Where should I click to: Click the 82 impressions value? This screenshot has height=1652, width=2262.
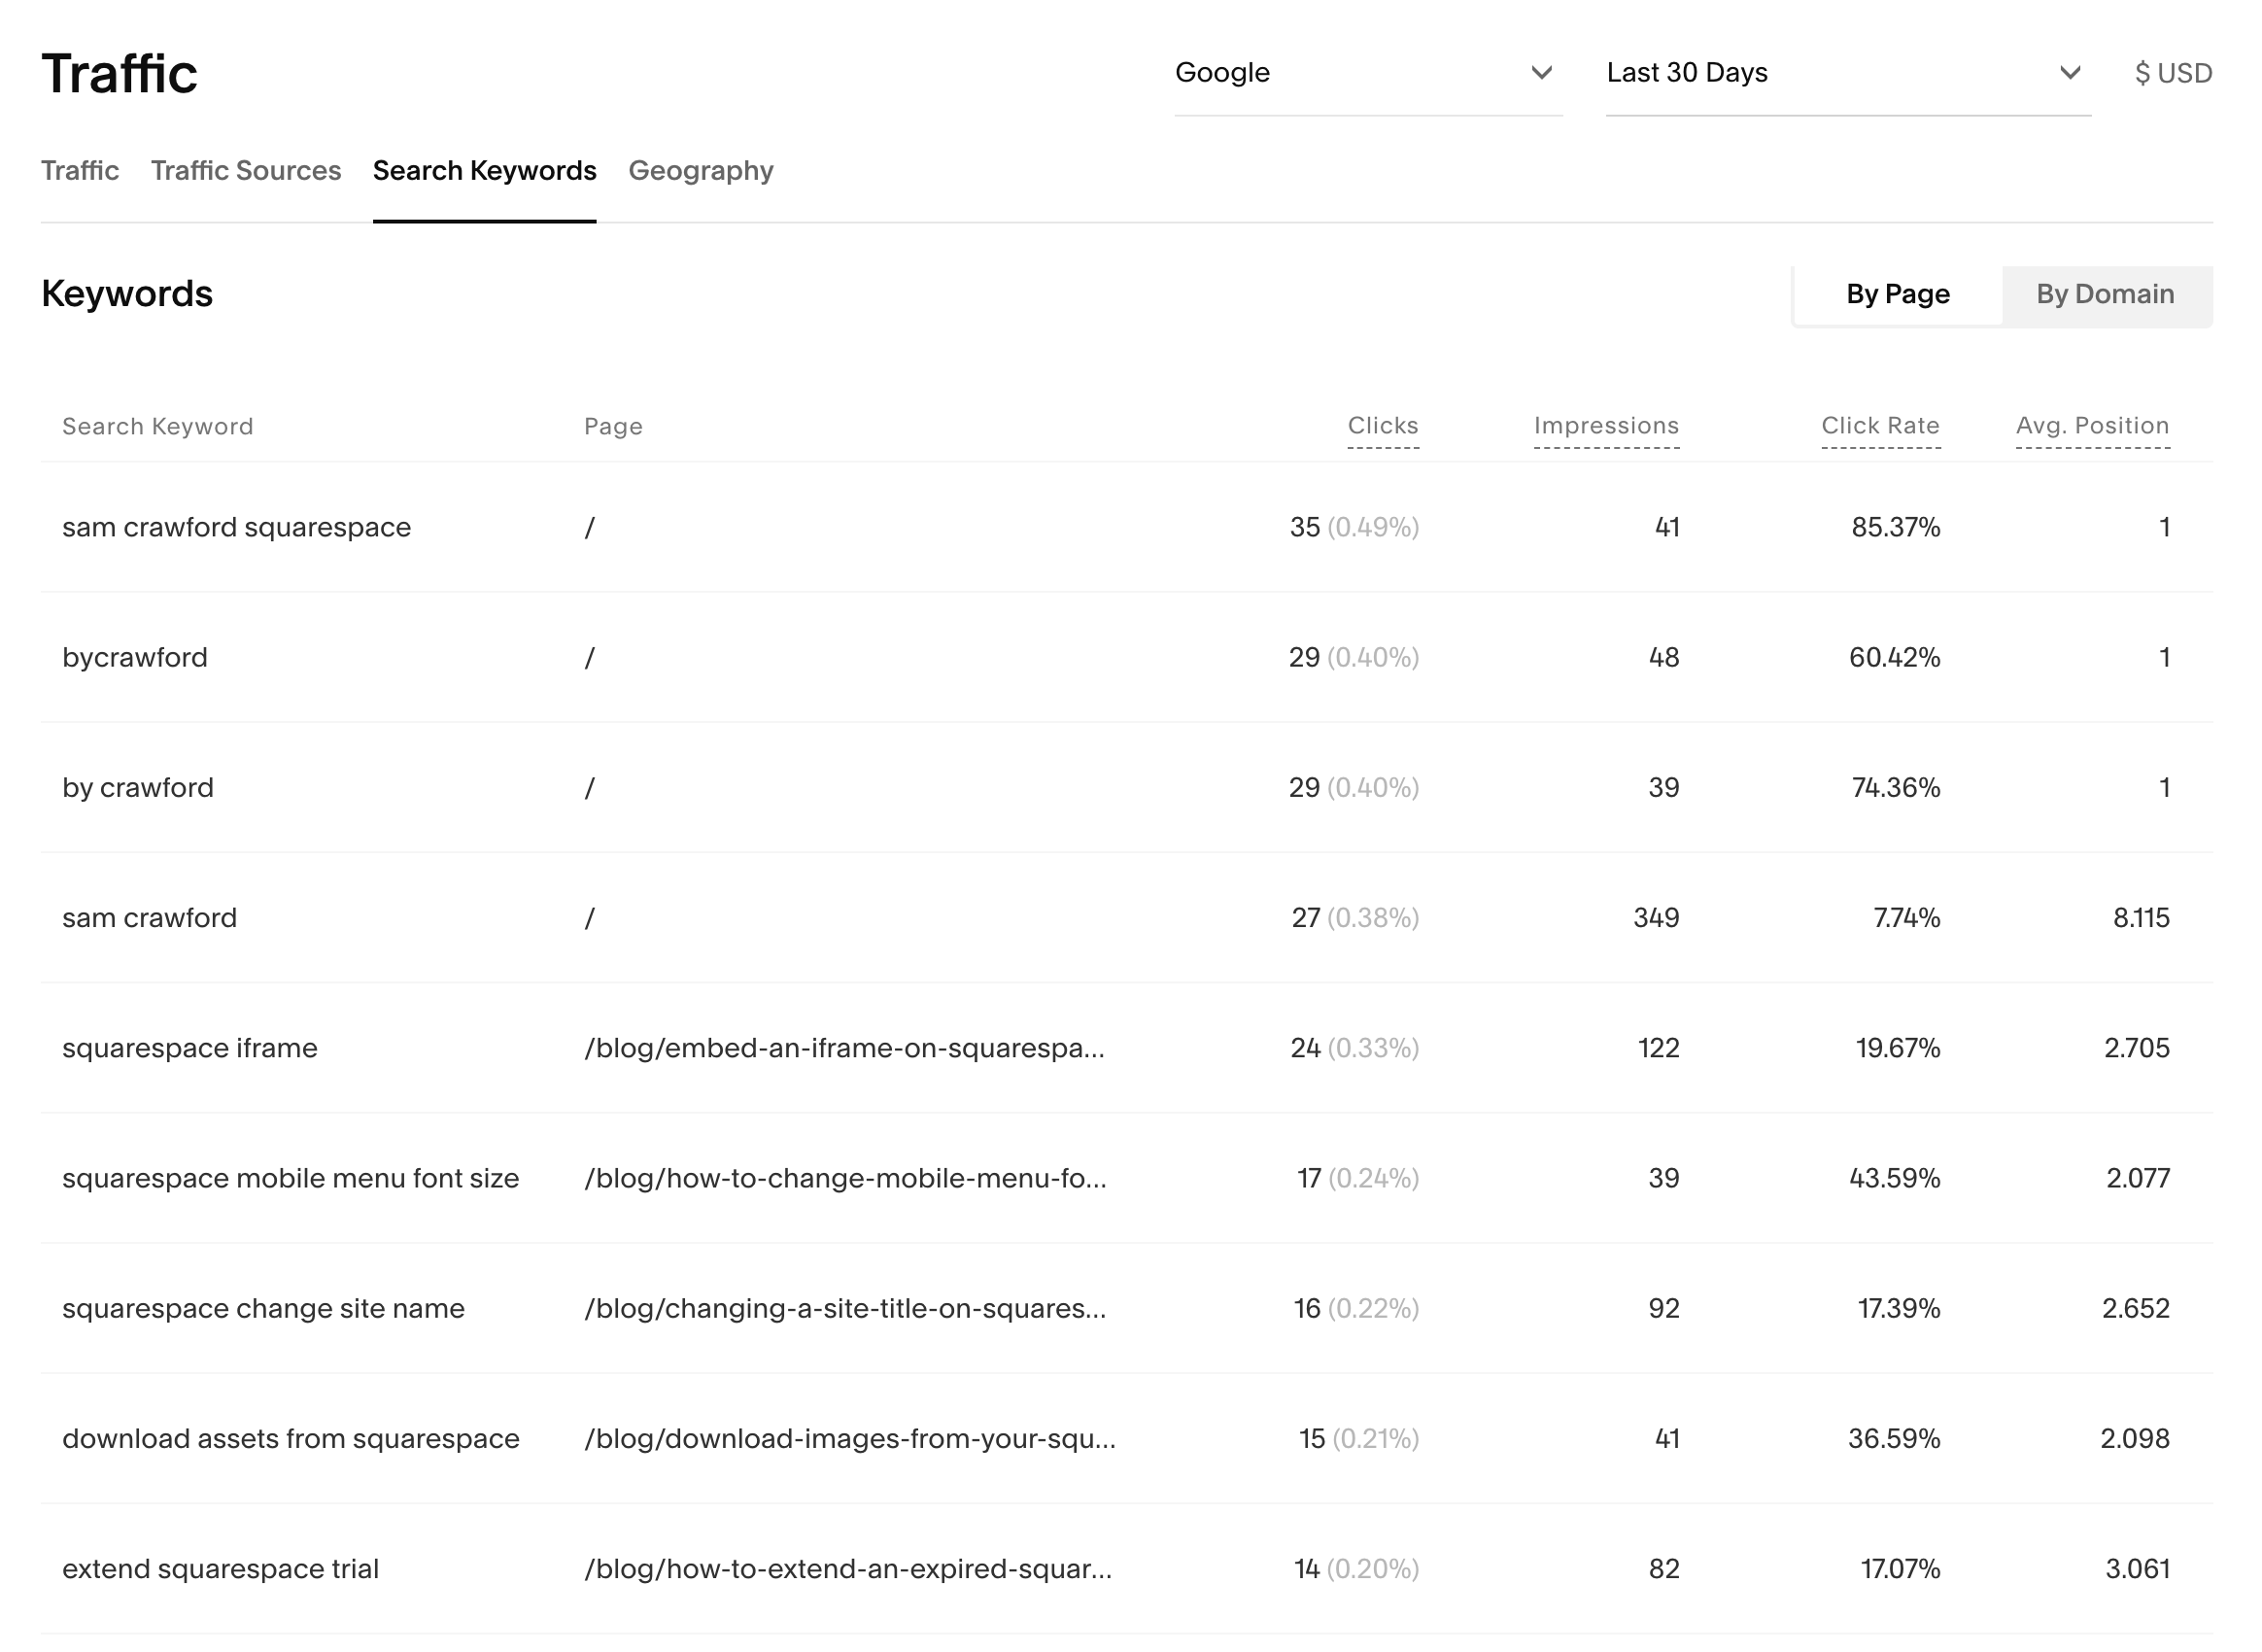(x=1664, y=1569)
